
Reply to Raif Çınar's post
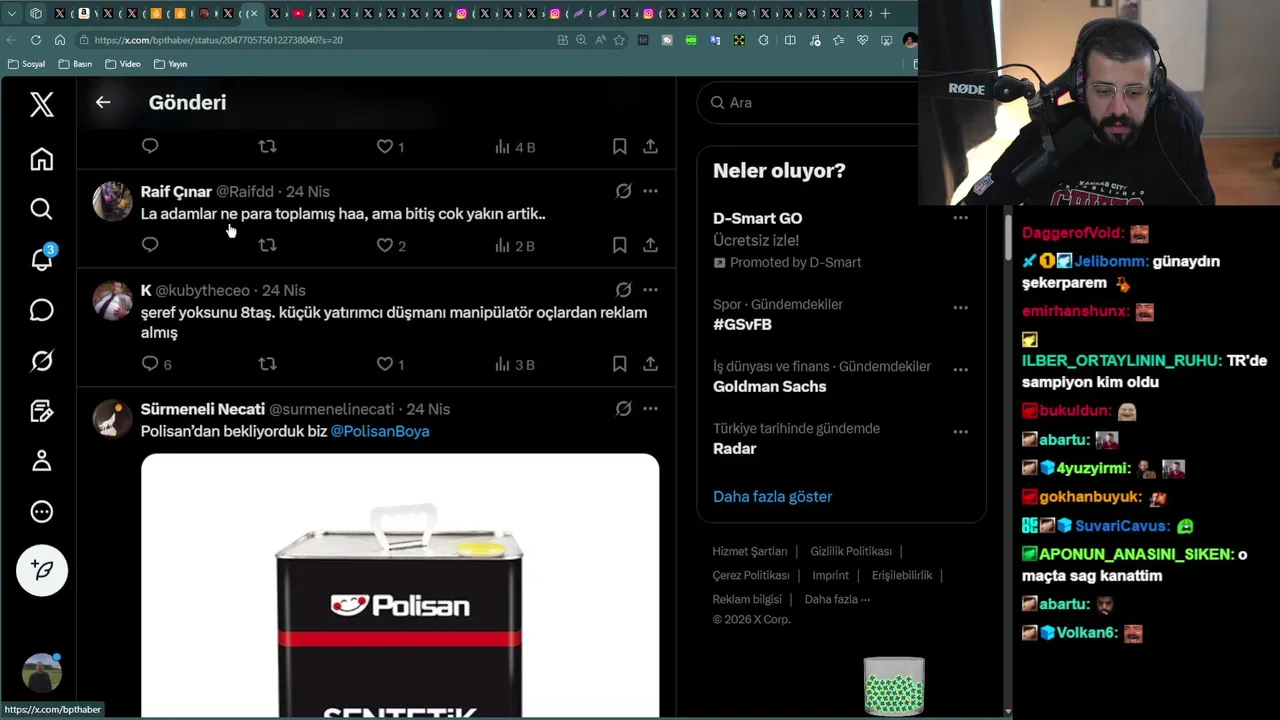point(150,245)
